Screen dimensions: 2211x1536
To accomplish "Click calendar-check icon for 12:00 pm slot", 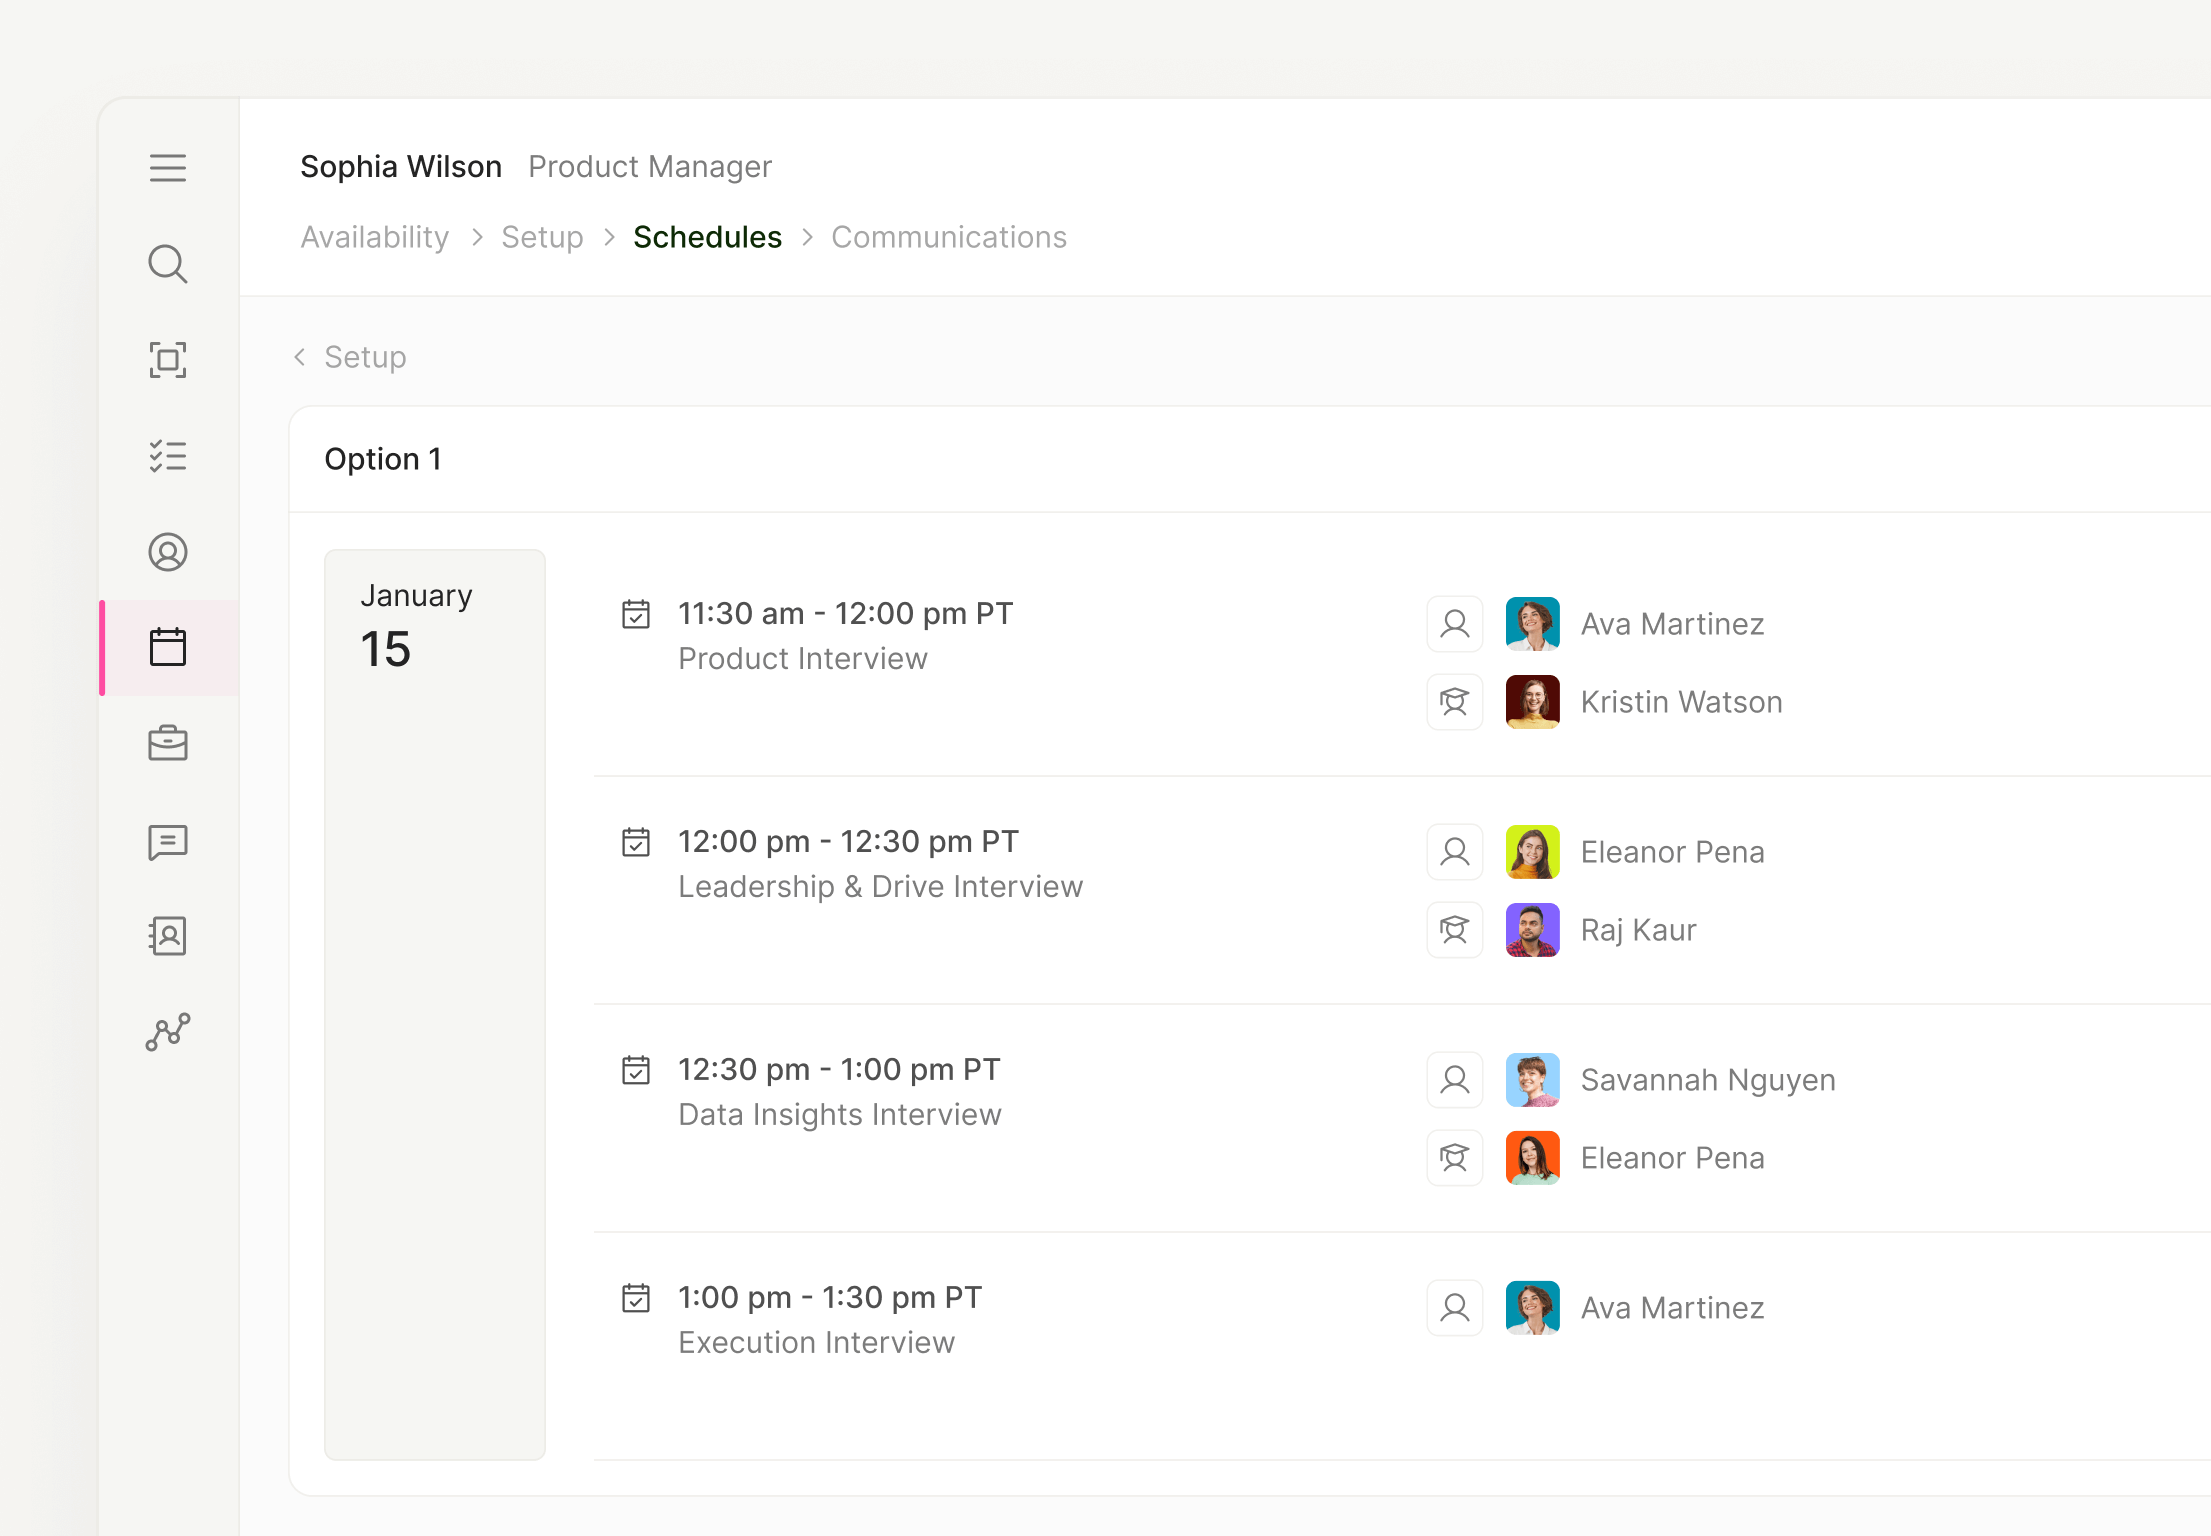I will click(x=636, y=841).
